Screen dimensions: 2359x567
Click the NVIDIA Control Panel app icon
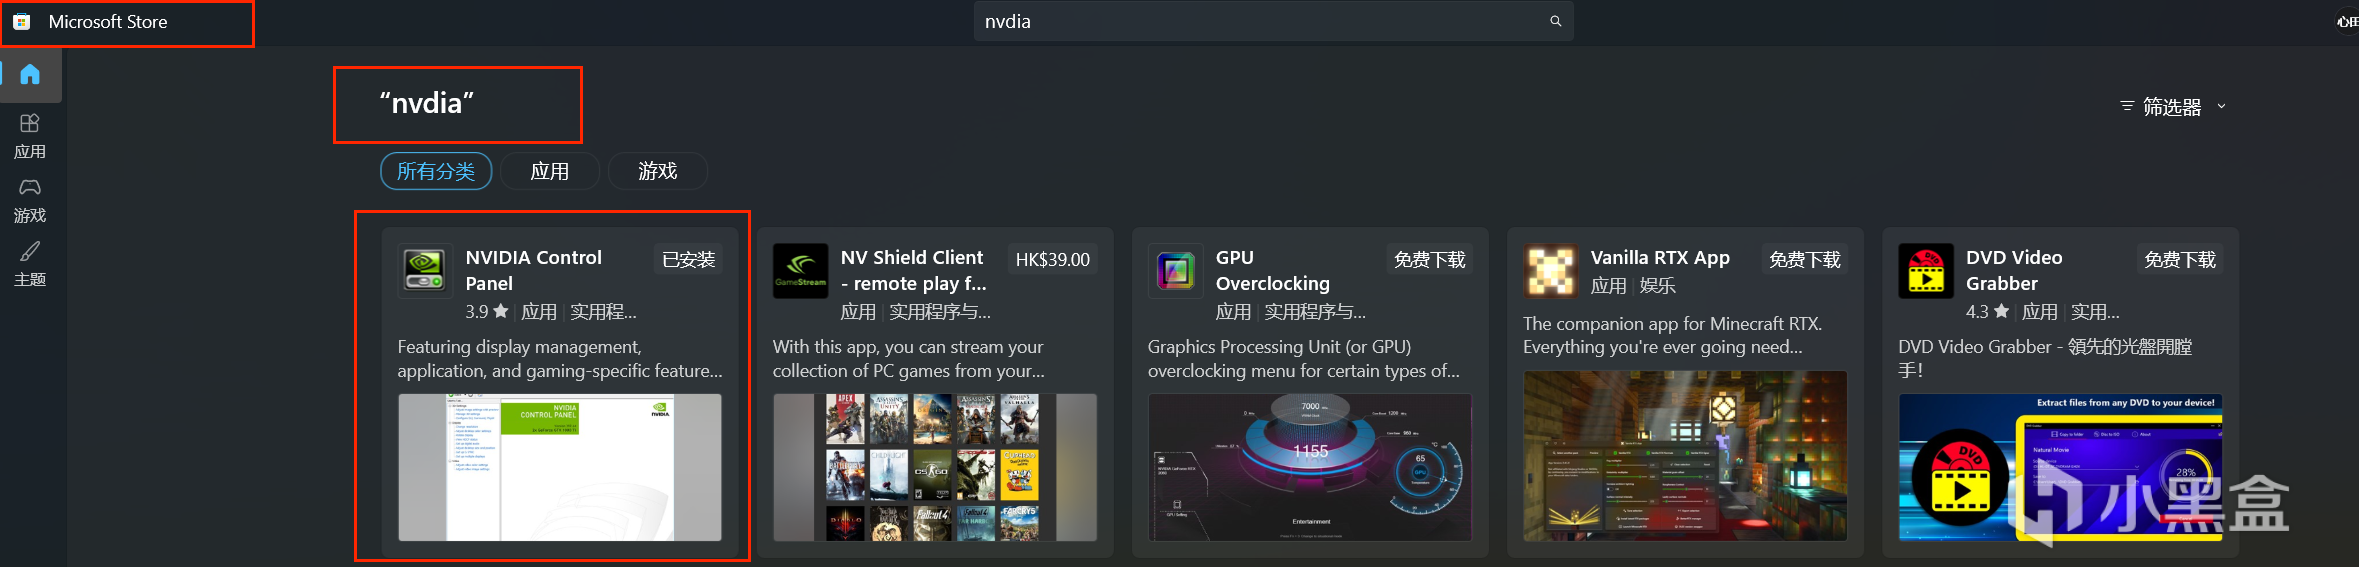click(425, 271)
